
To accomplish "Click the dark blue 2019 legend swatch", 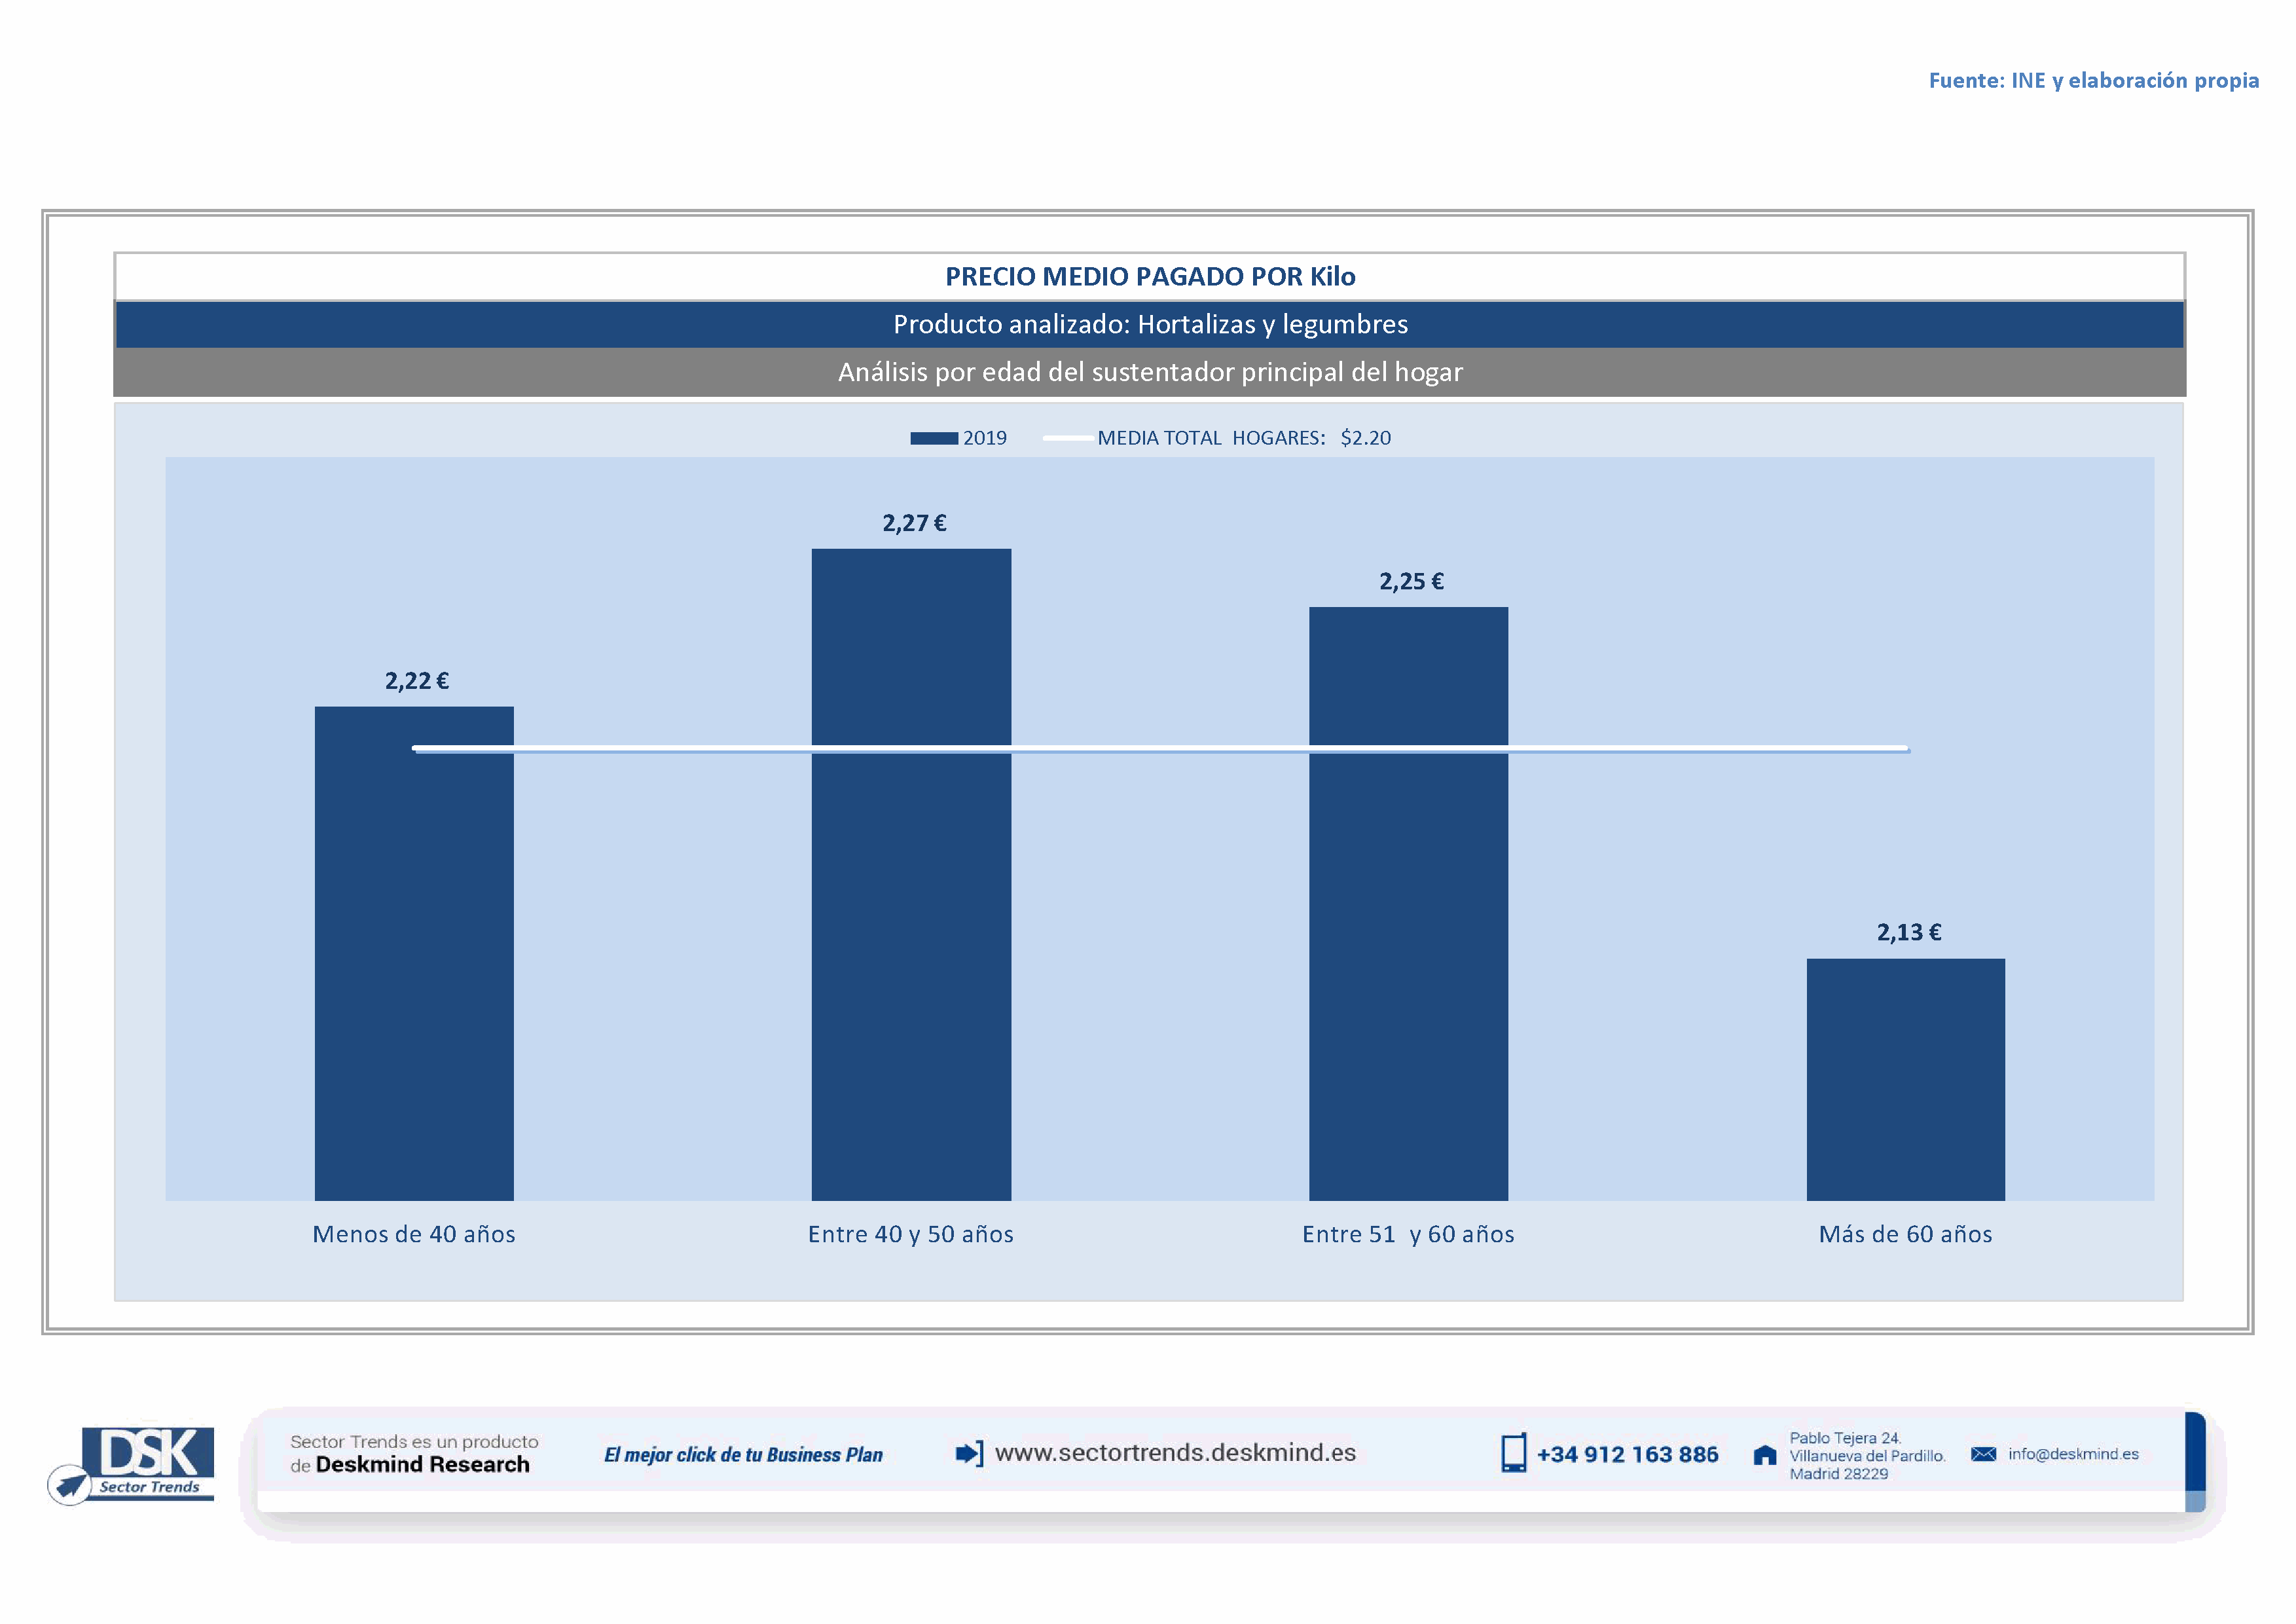I will pos(933,438).
